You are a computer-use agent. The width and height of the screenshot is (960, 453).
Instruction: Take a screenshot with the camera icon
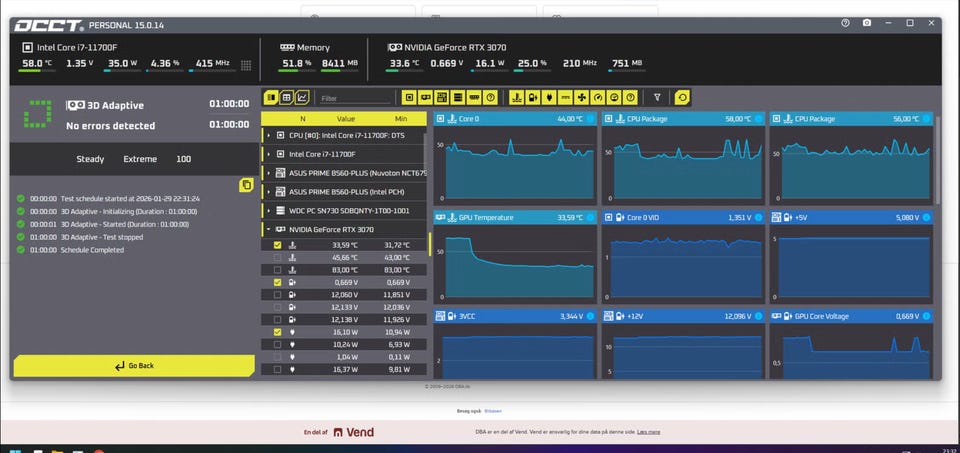click(867, 23)
